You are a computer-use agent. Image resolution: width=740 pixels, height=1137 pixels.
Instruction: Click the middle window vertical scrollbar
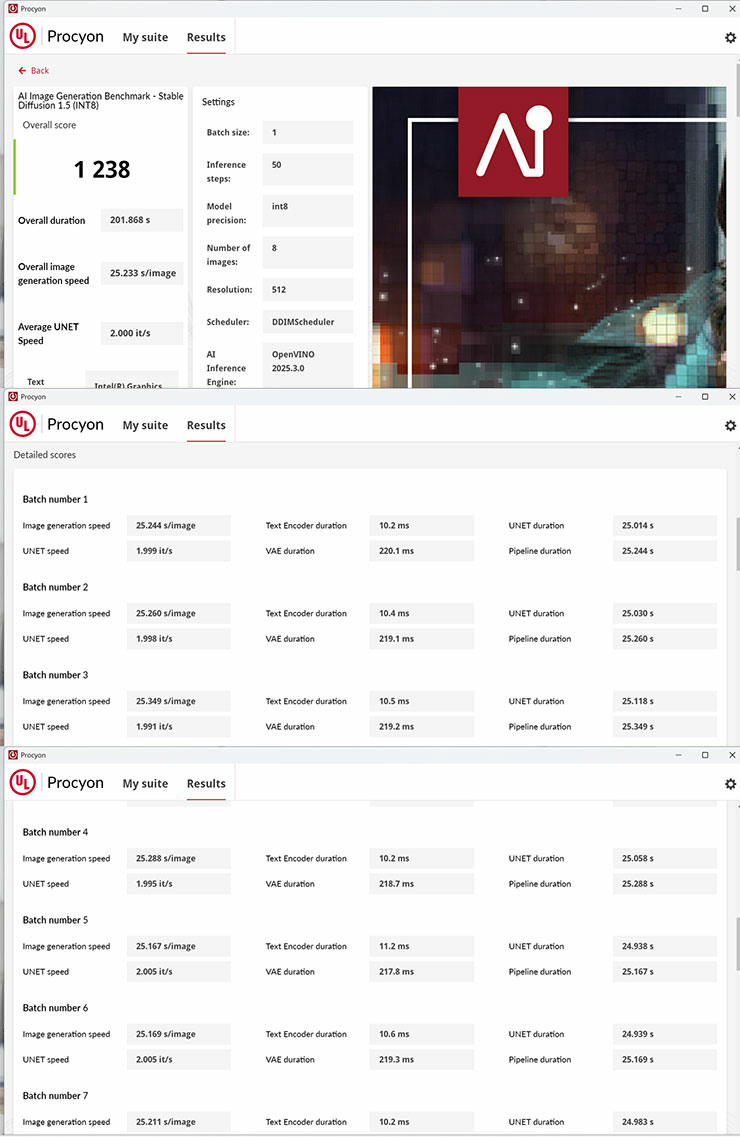pos(737,544)
